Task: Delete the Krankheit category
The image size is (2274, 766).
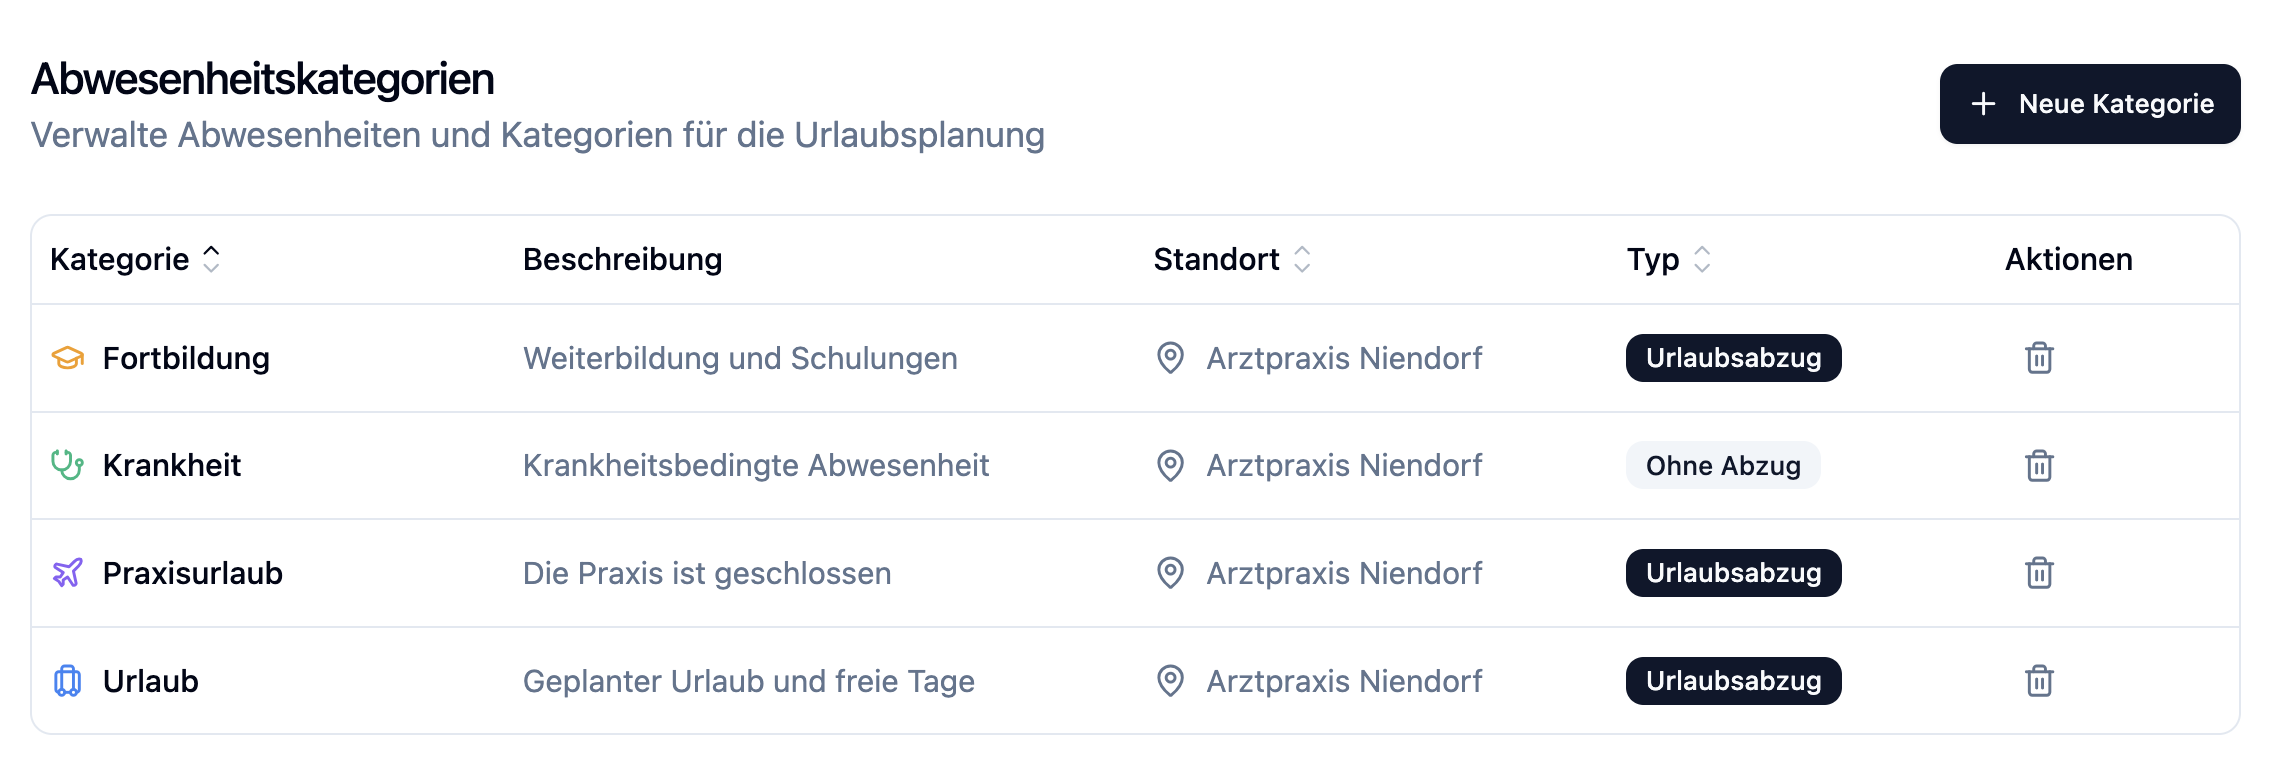Action: coord(2039,466)
